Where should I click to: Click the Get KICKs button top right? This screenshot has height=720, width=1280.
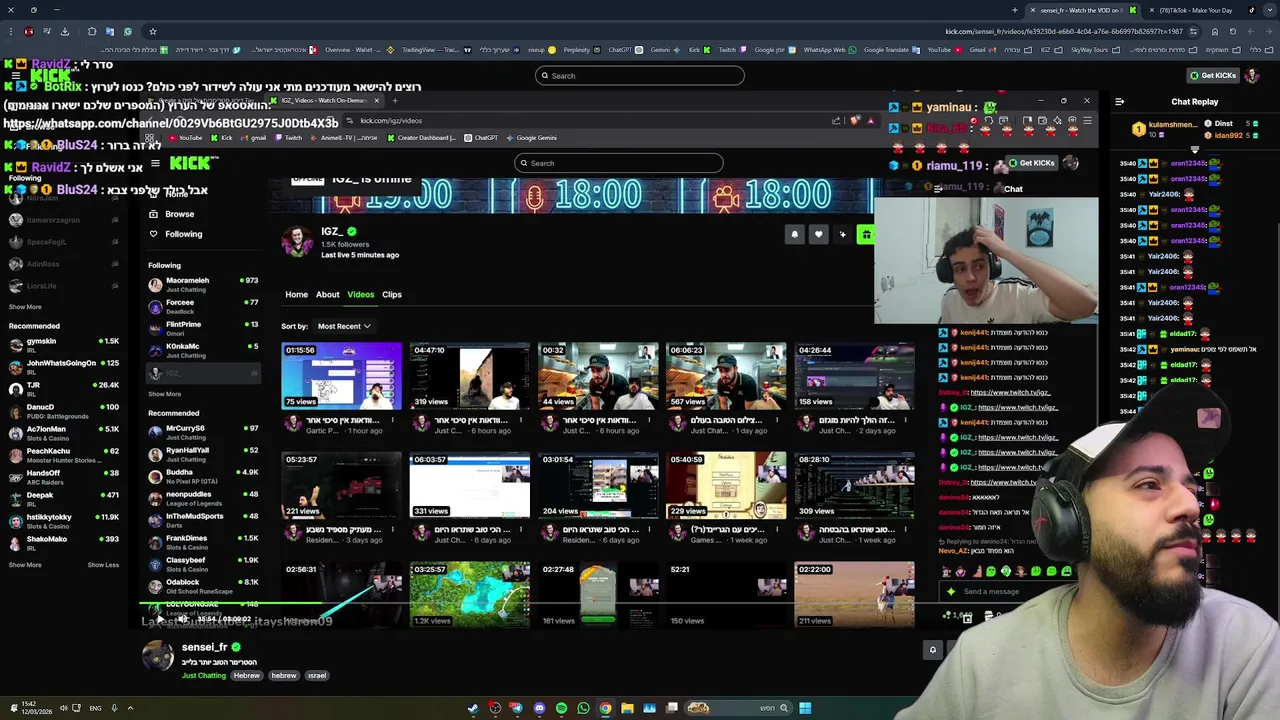point(1213,75)
